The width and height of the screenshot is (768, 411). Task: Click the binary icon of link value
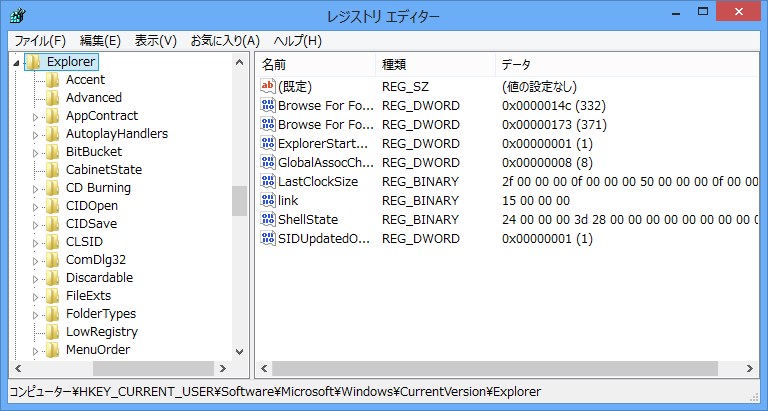pyautogui.click(x=268, y=201)
